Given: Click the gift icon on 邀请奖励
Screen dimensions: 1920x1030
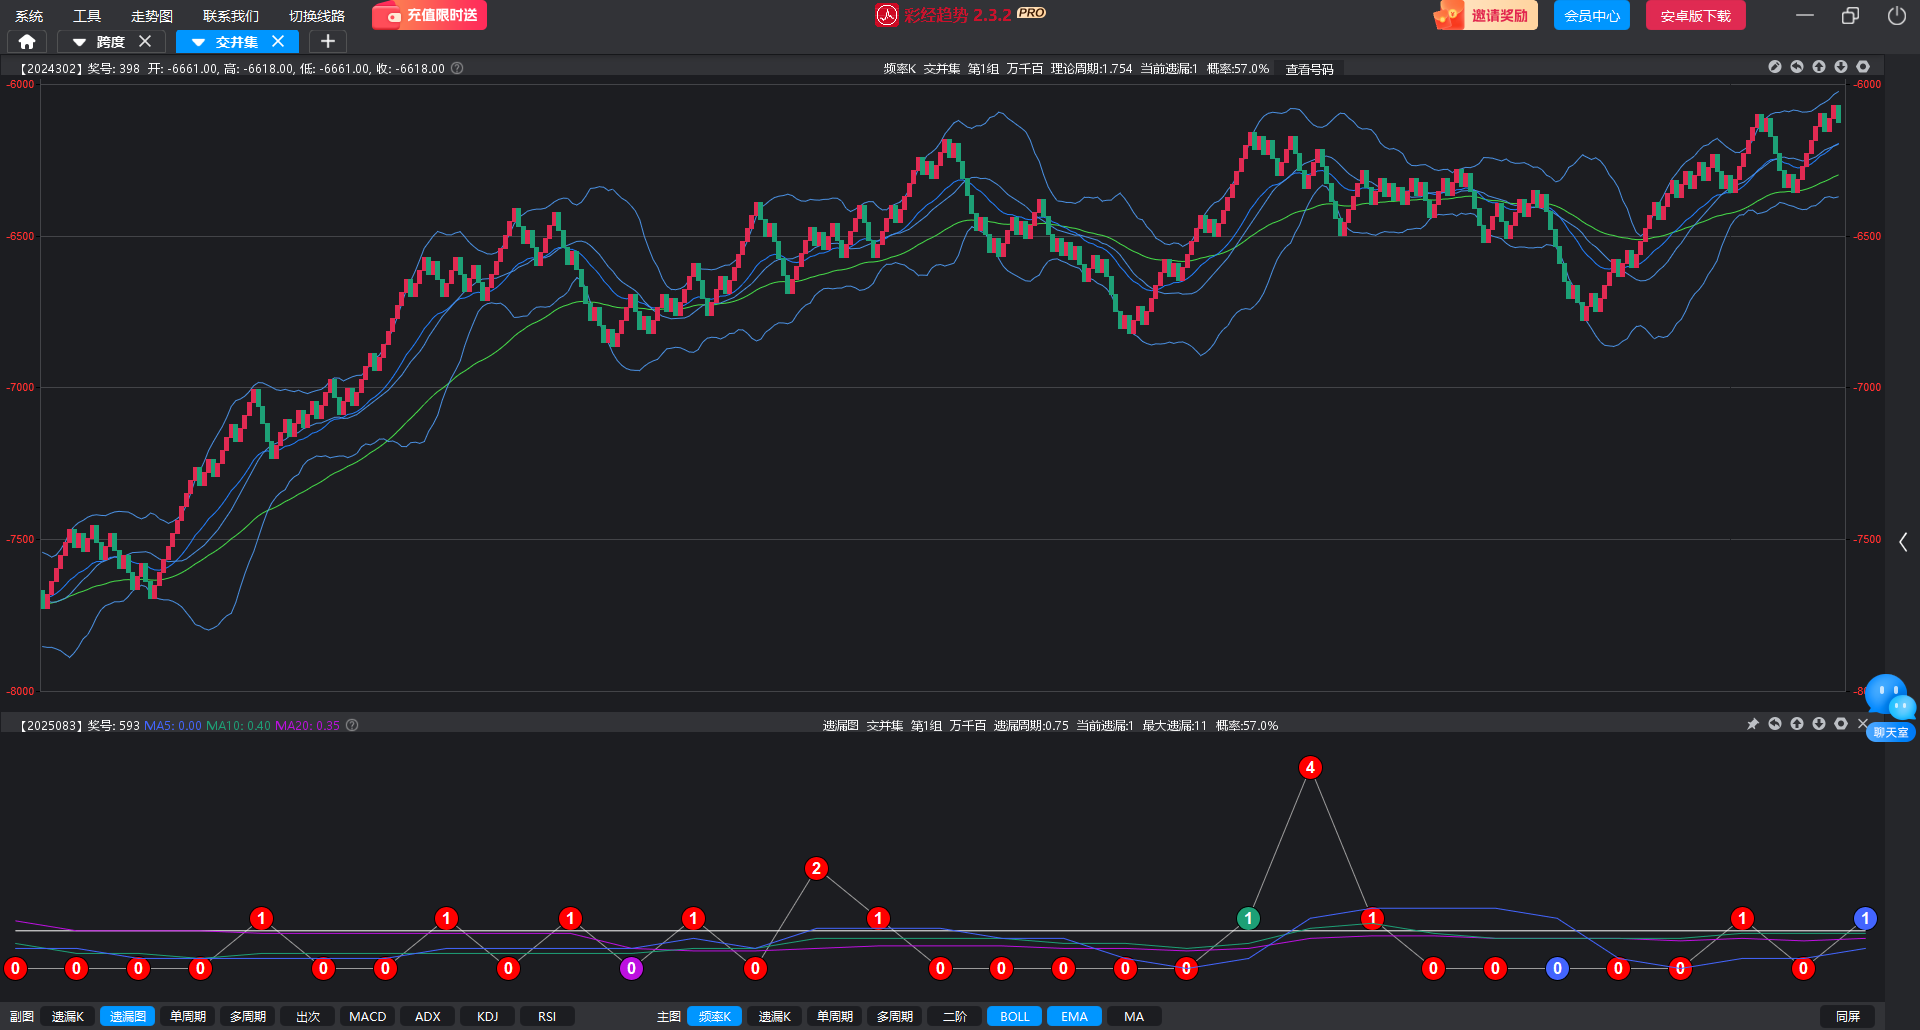Looking at the screenshot, I should 1448,15.
